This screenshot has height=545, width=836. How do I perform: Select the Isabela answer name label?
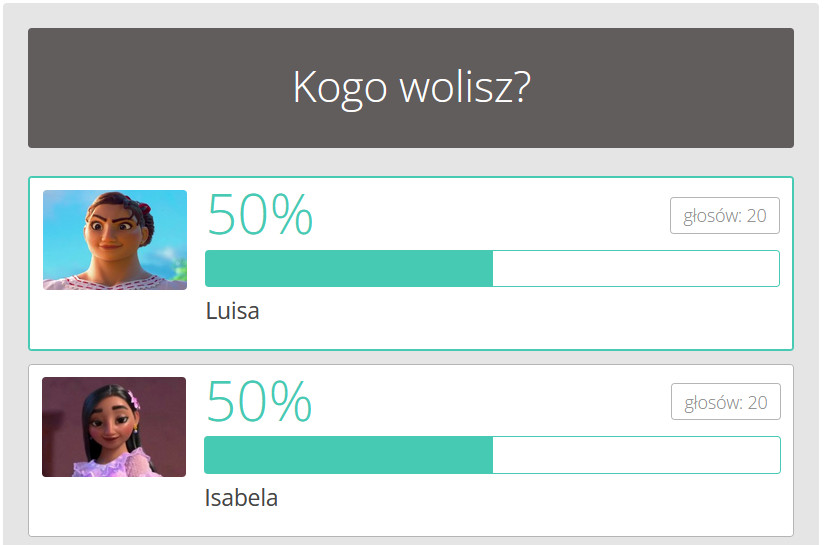[x=241, y=498]
